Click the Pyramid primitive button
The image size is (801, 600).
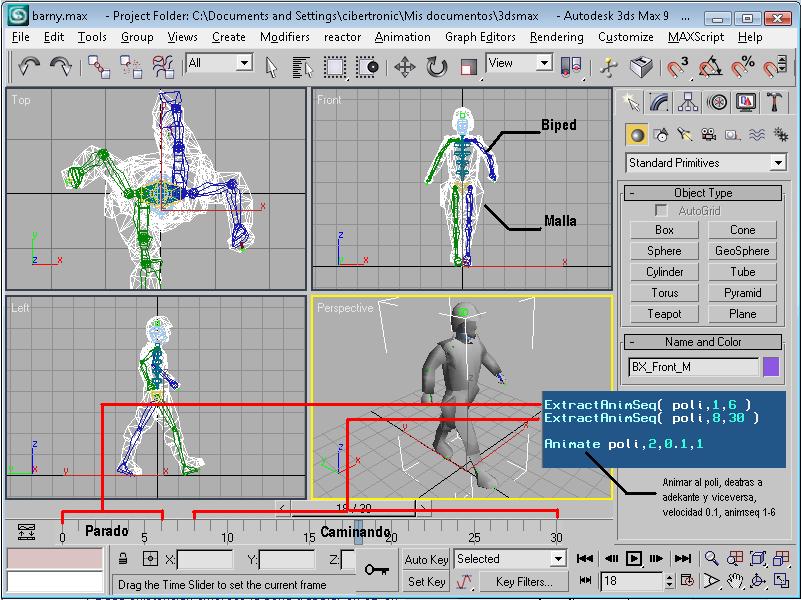742,293
